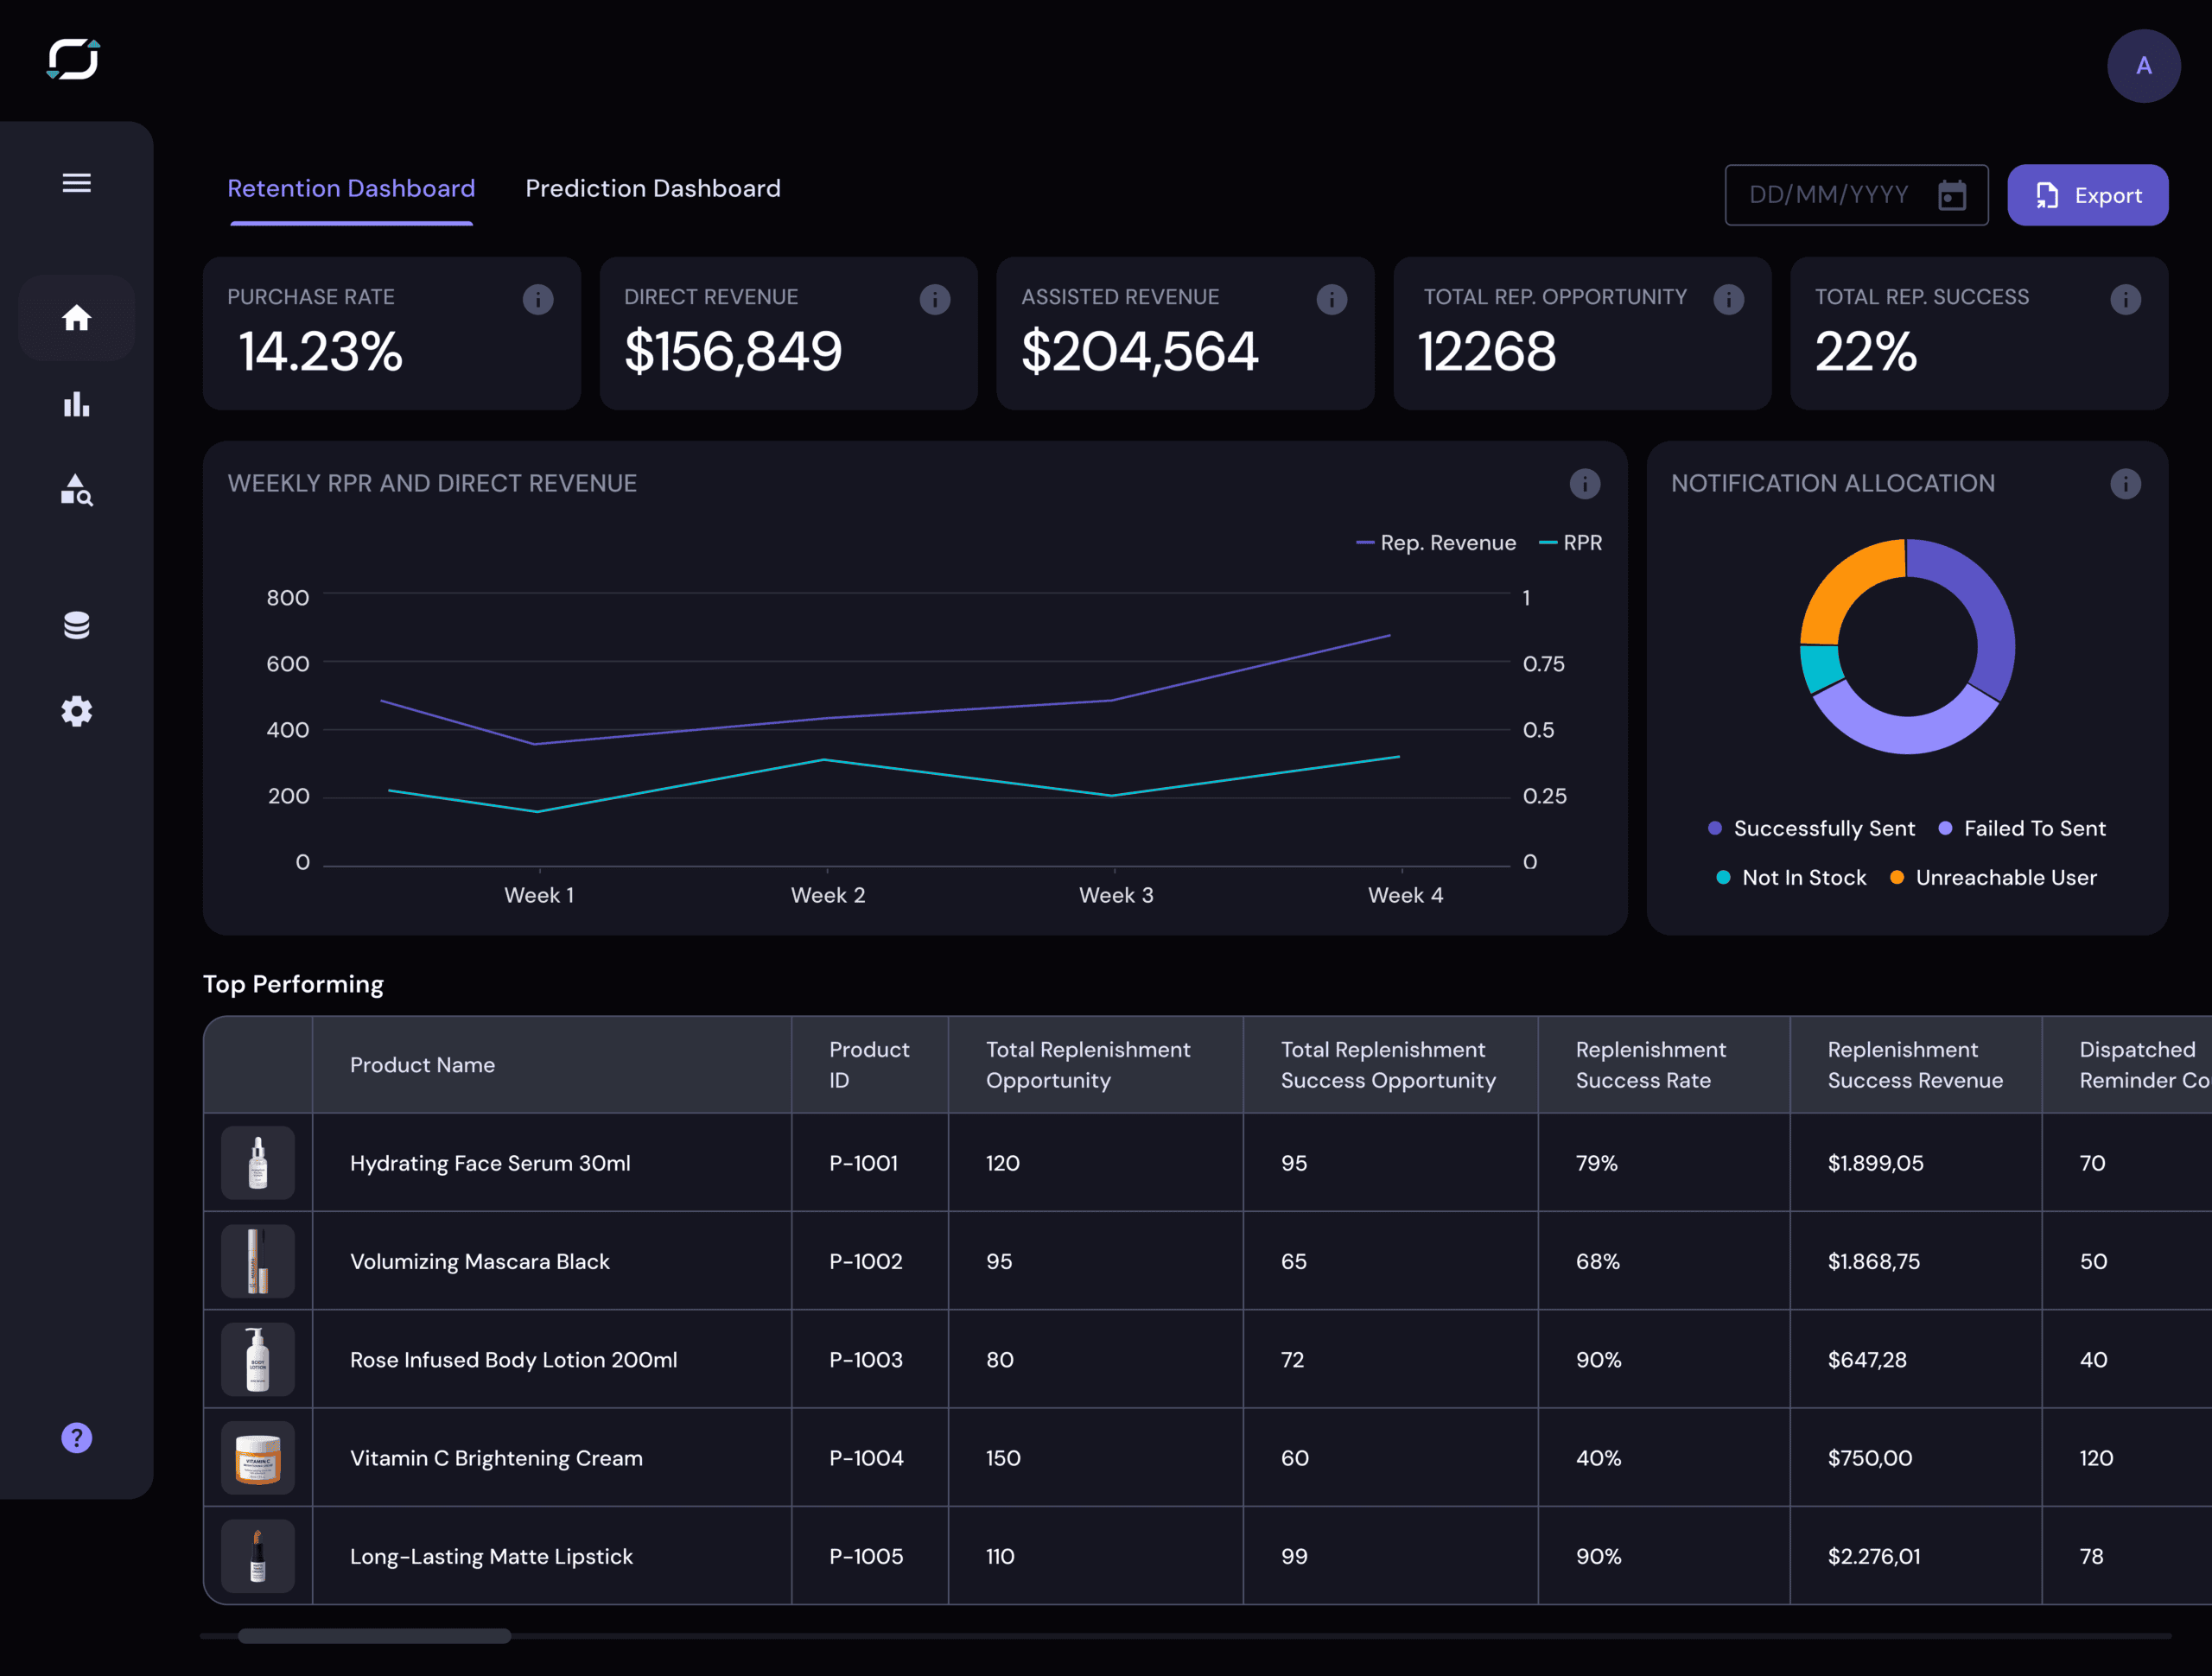Select the Retention Dashboard tab
Viewport: 2212px width, 1676px height.
(351, 188)
